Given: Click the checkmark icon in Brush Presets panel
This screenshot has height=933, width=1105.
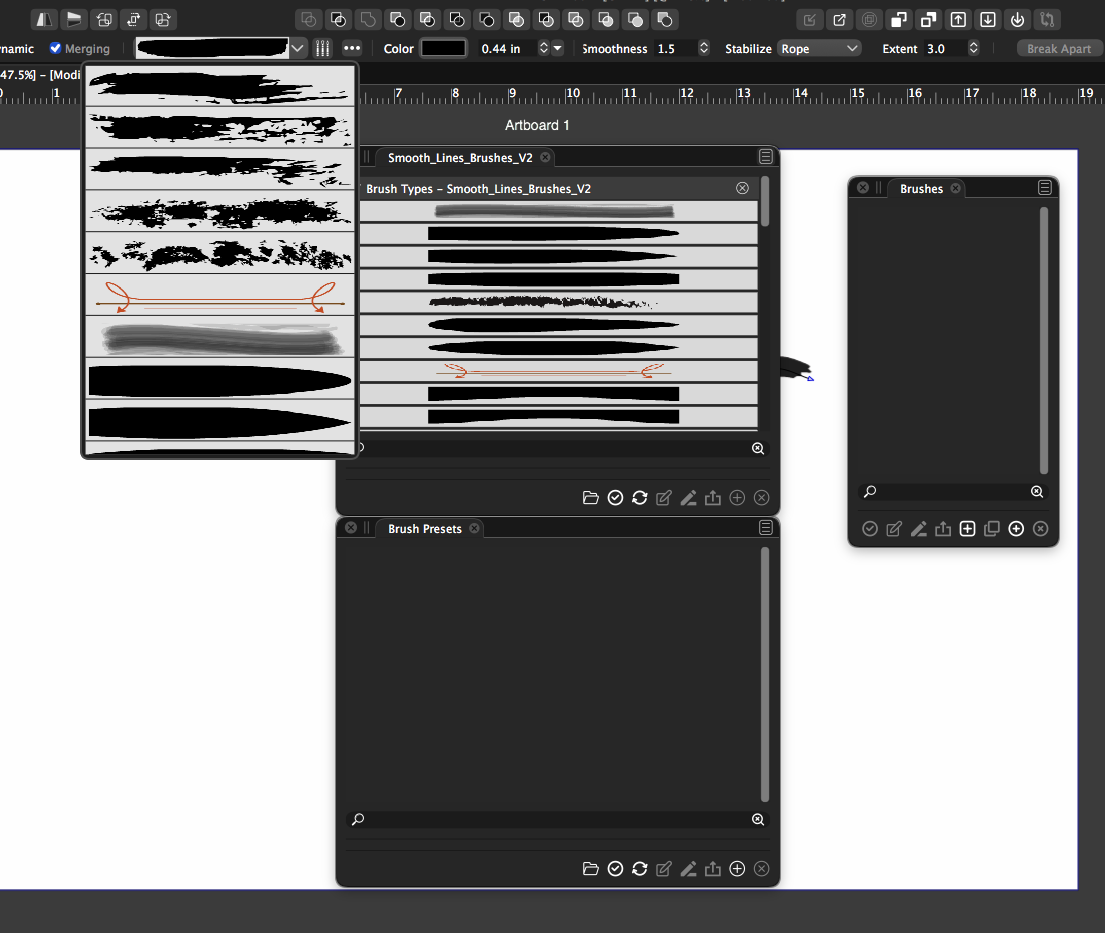Looking at the screenshot, I should coord(615,869).
